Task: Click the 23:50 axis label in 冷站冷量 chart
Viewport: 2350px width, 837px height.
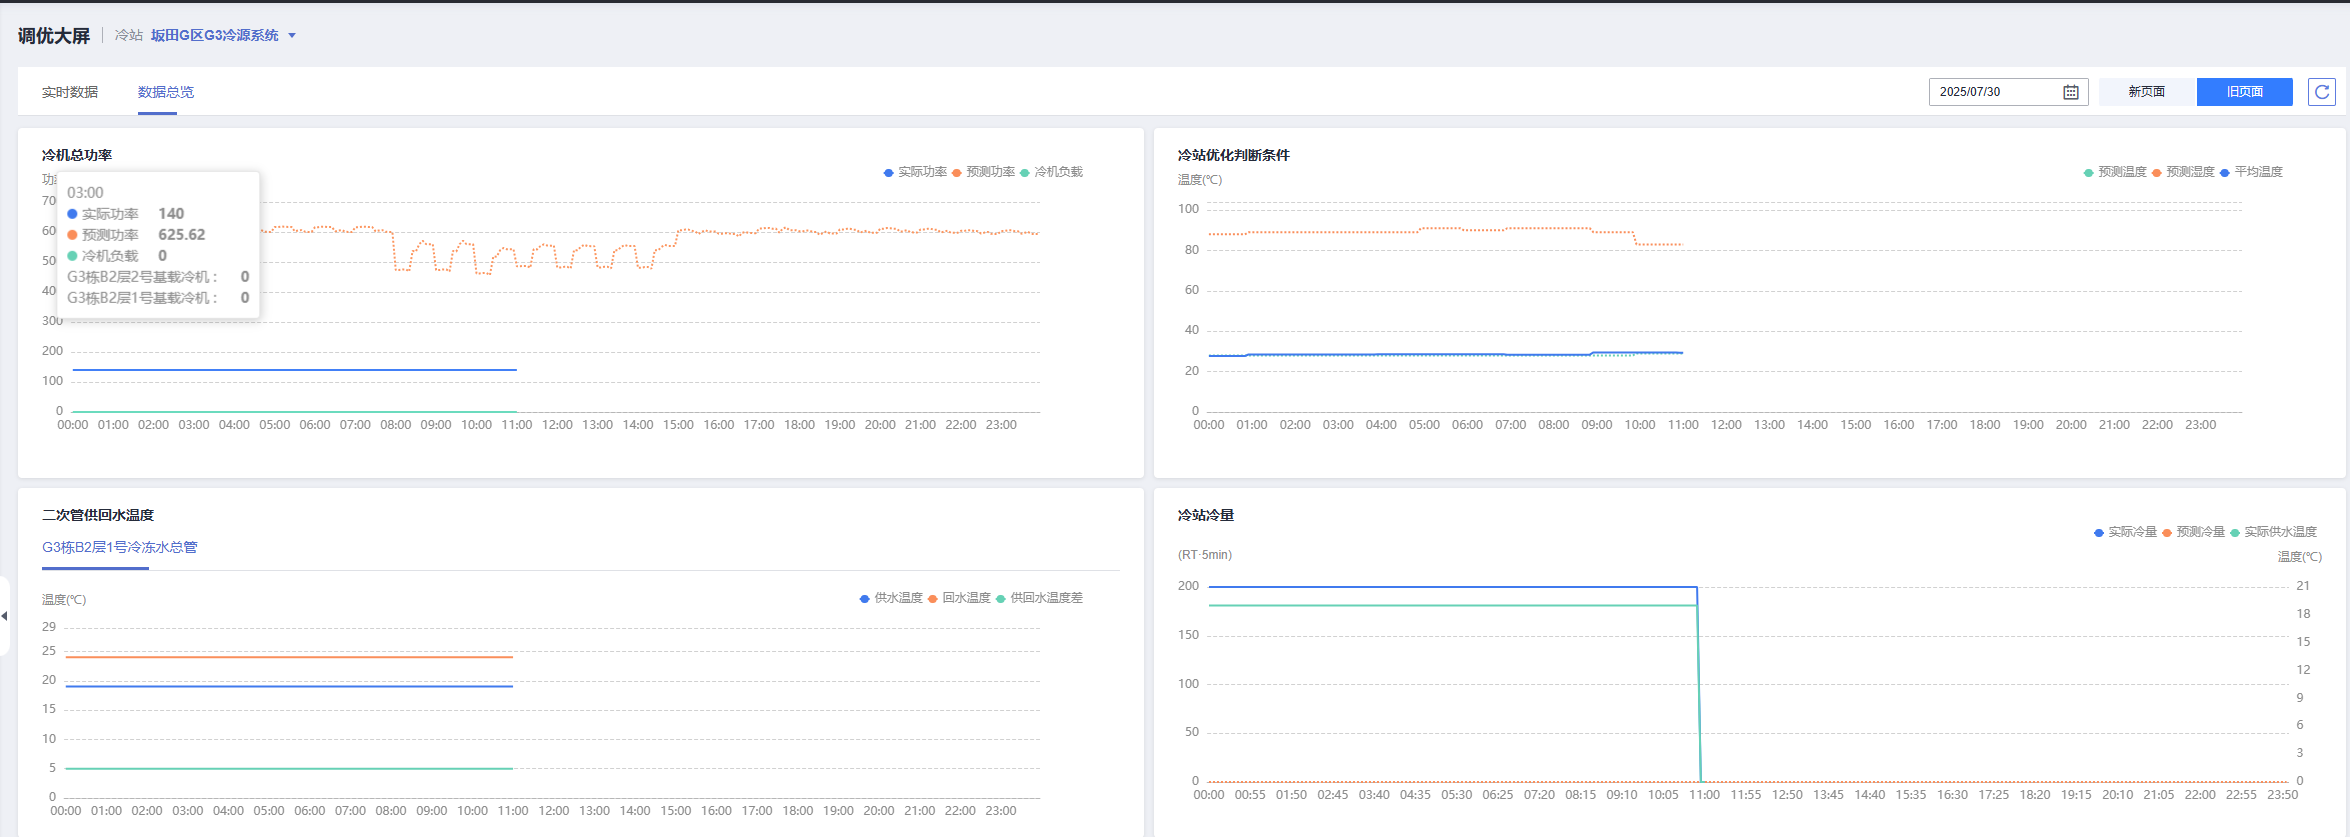Action: pyautogui.click(x=2282, y=795)
